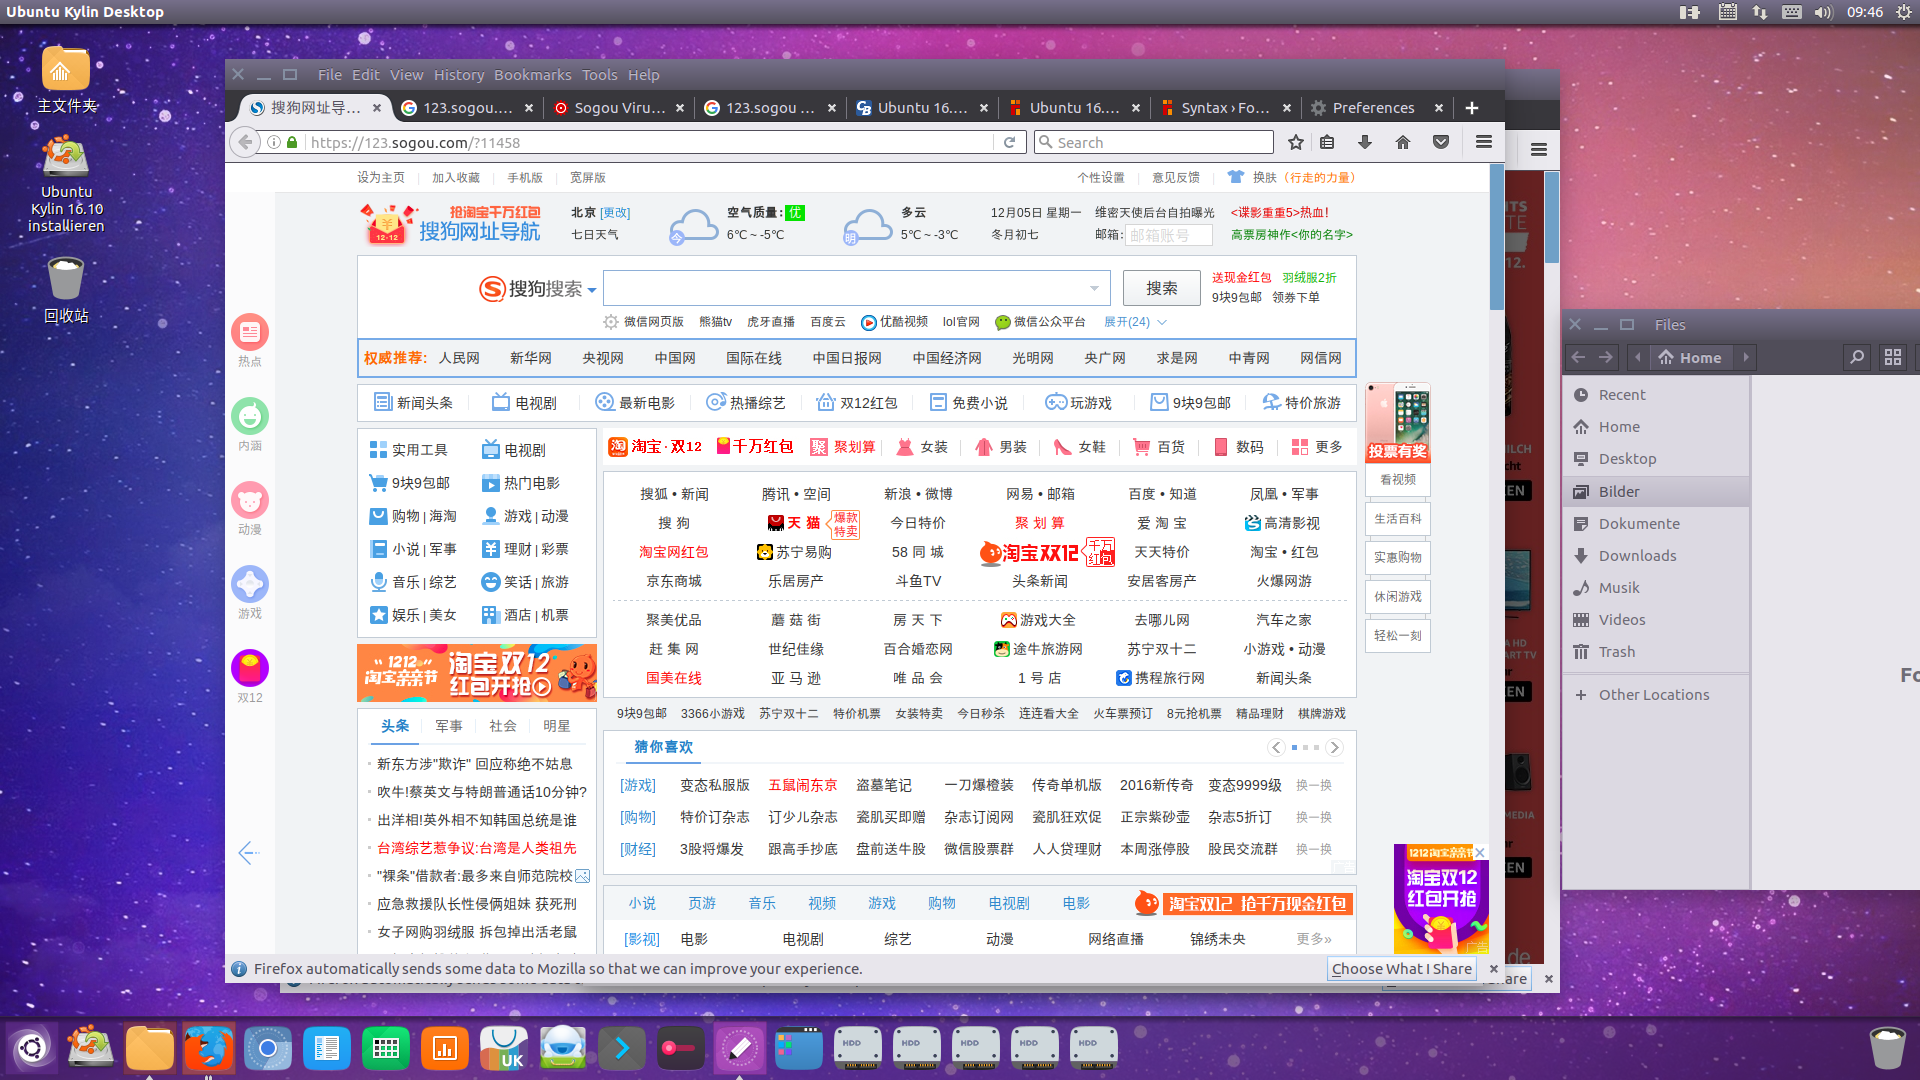Click the Files window search icon

coord(1857,357)
